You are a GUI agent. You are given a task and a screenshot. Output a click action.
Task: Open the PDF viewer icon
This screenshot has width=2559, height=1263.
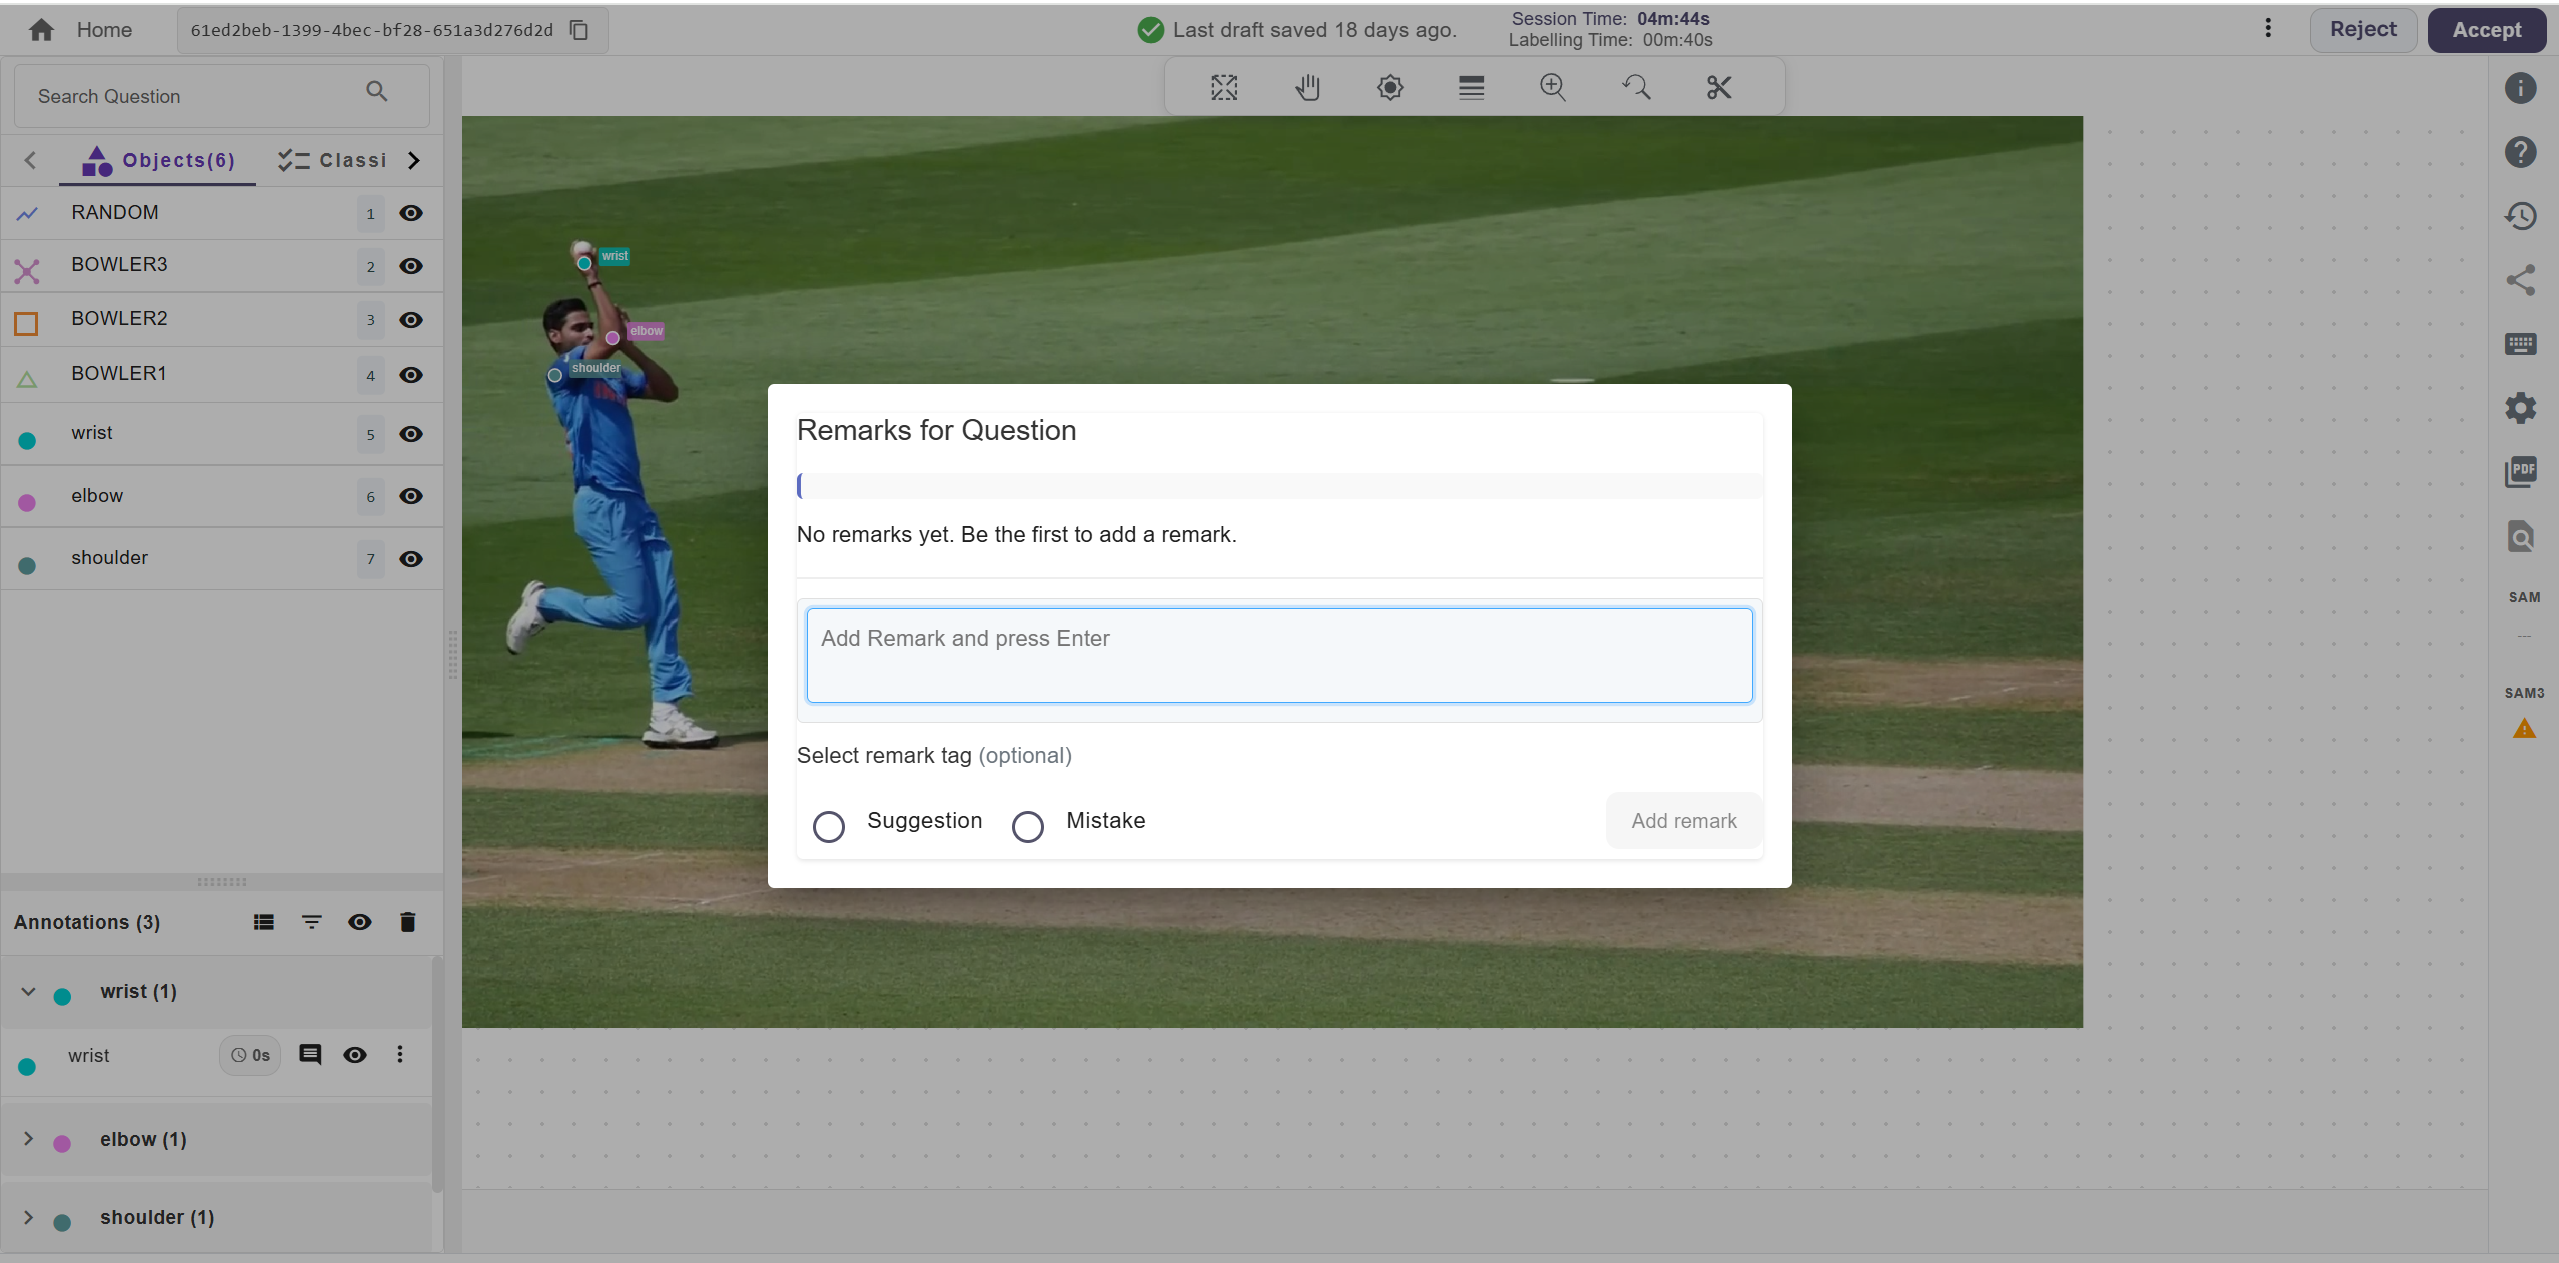coord(2520,471)
